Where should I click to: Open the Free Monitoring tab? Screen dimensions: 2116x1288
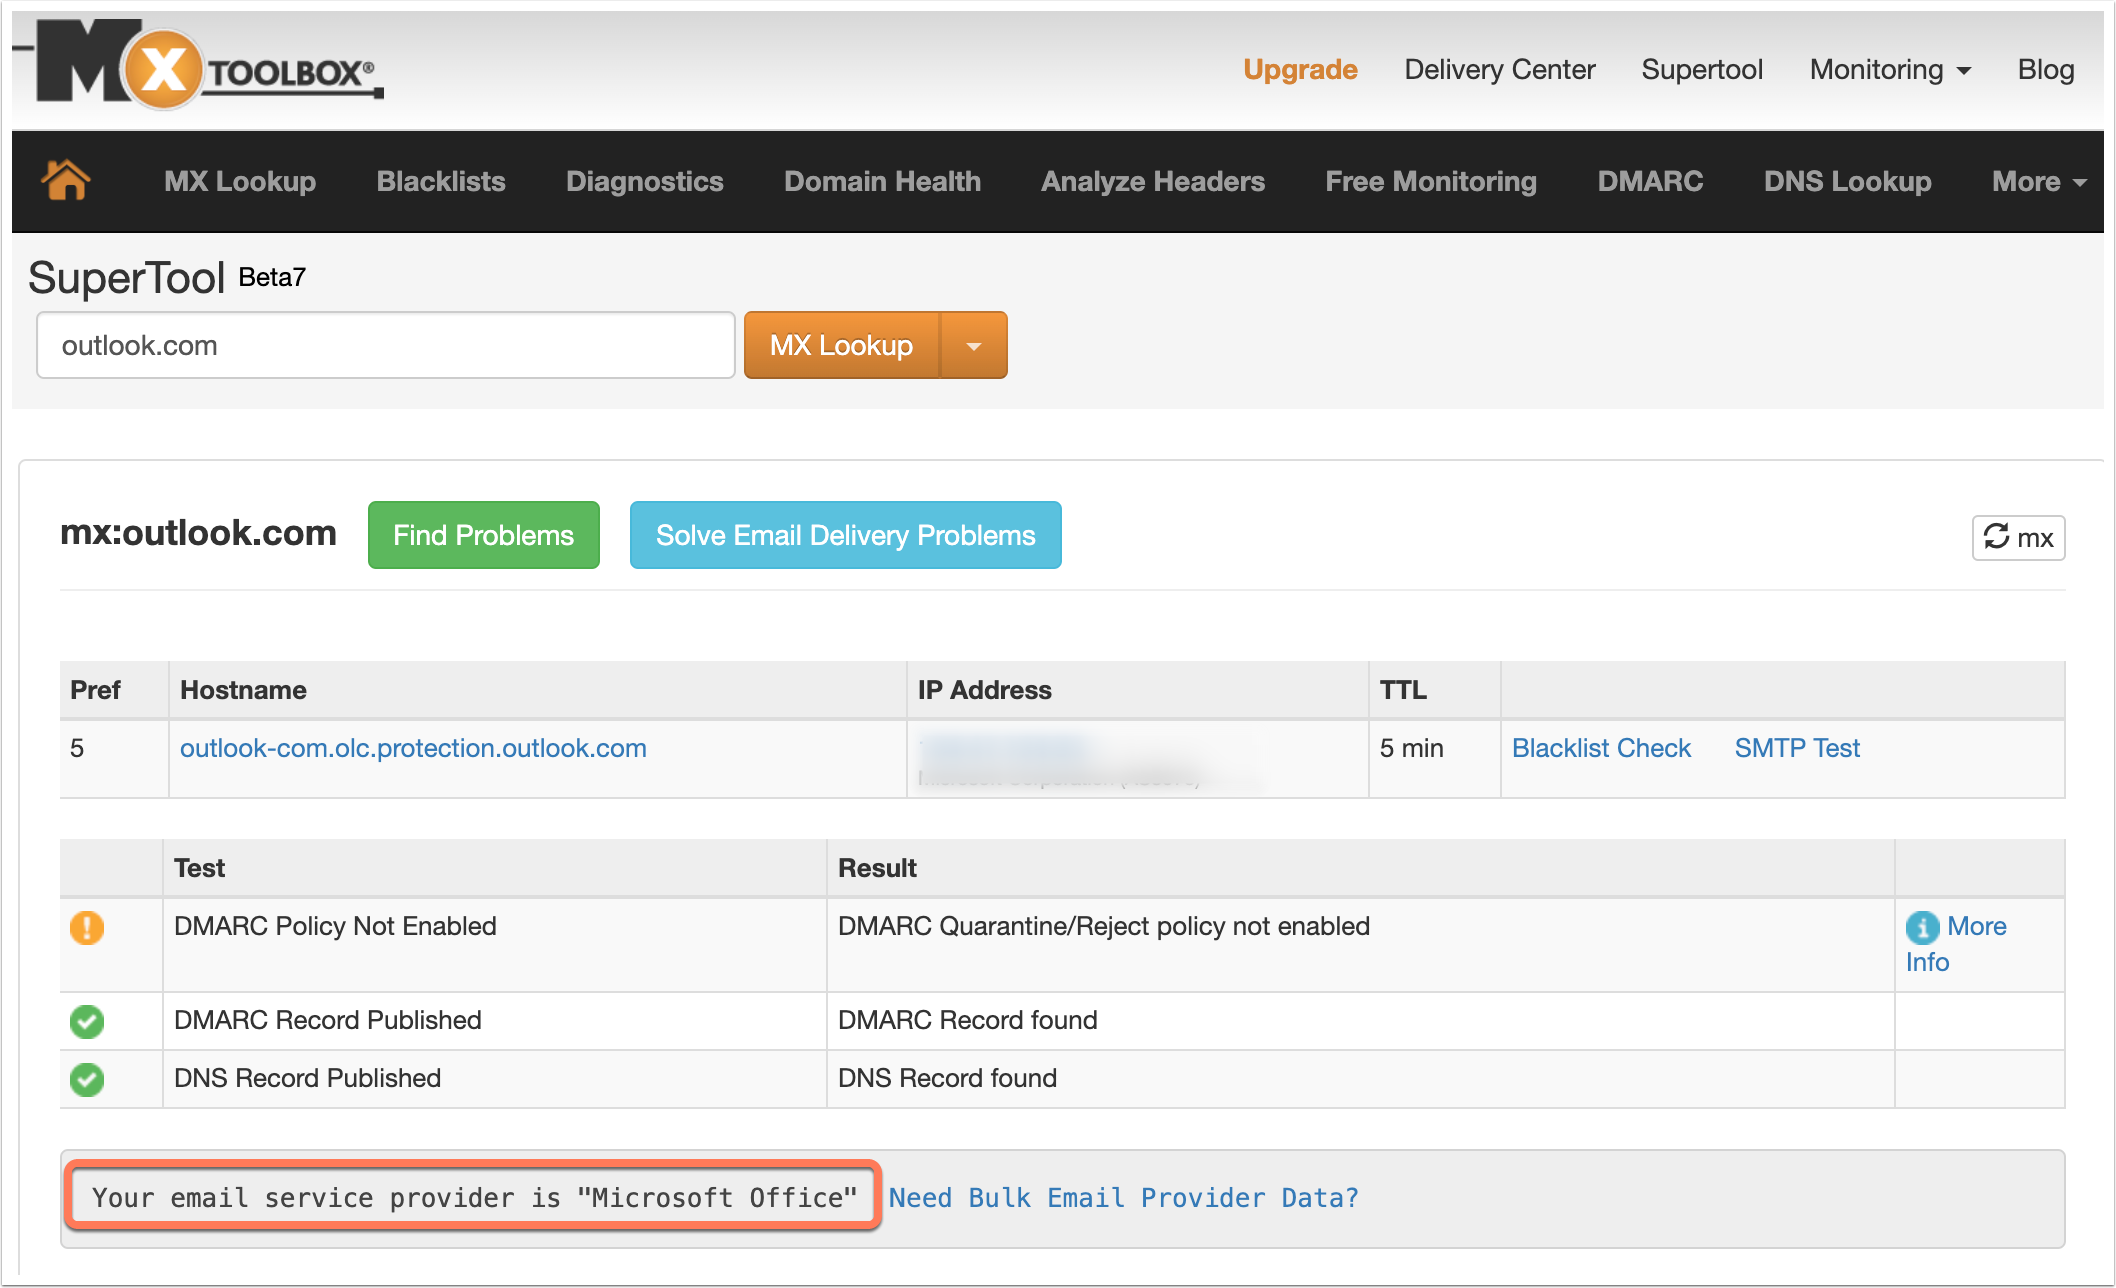point(1431,181)
